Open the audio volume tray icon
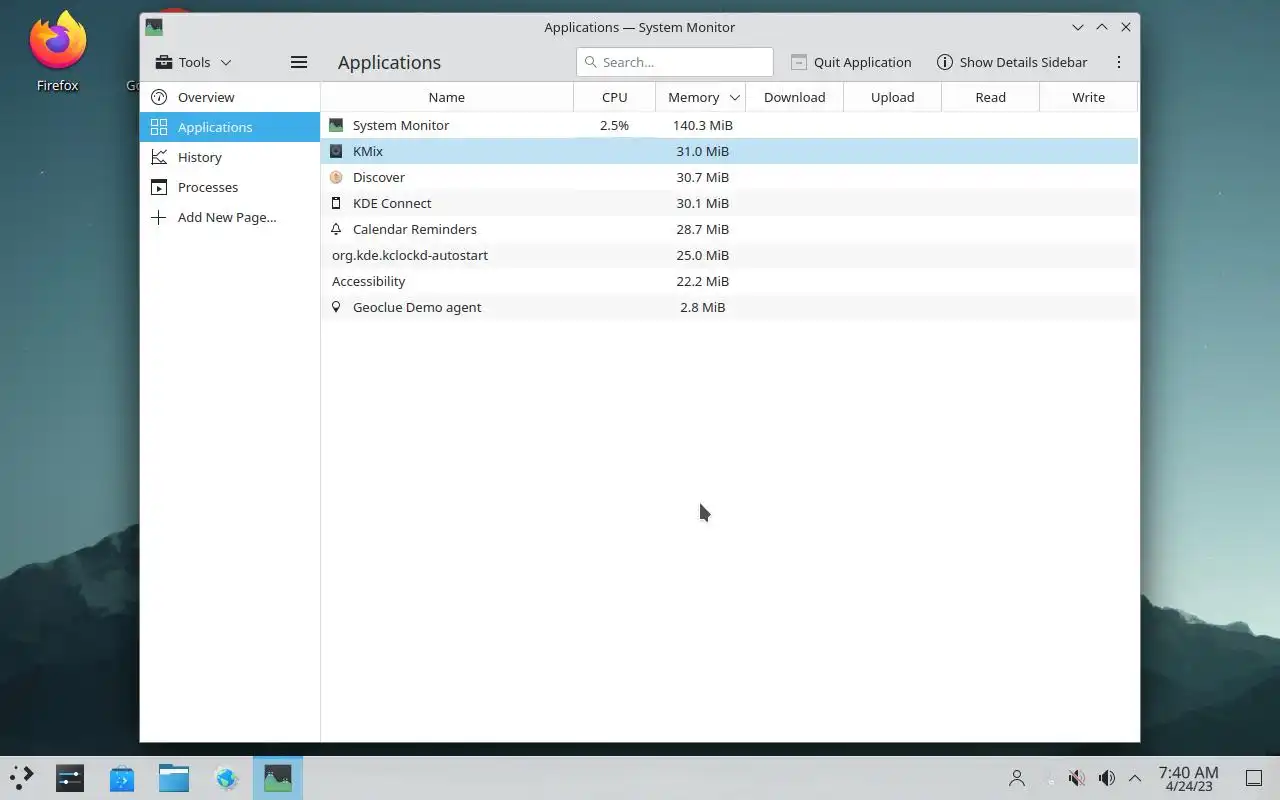 click(x=1106, y=778)
